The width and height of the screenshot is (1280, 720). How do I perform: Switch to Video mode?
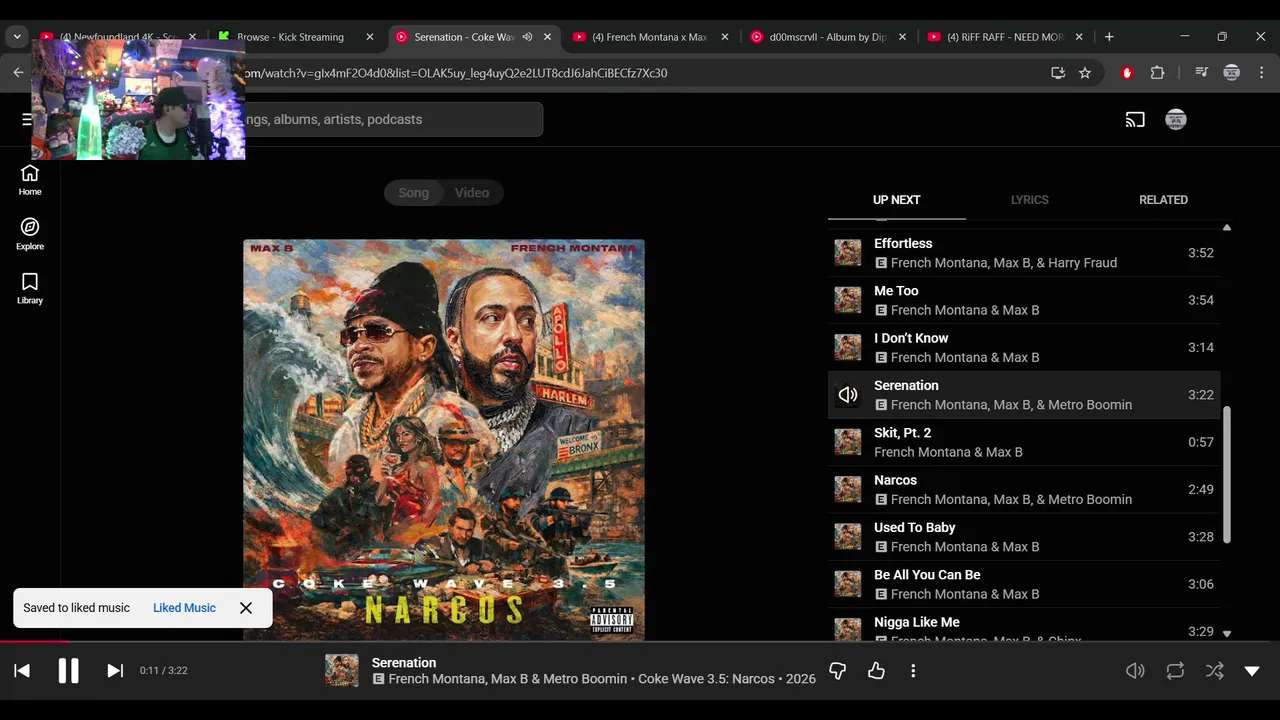[472, 193]
